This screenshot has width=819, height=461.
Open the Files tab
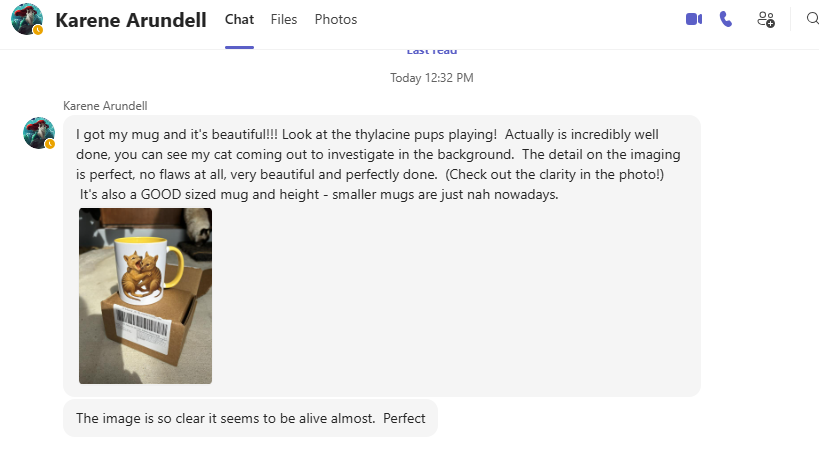tap(284, 19)
